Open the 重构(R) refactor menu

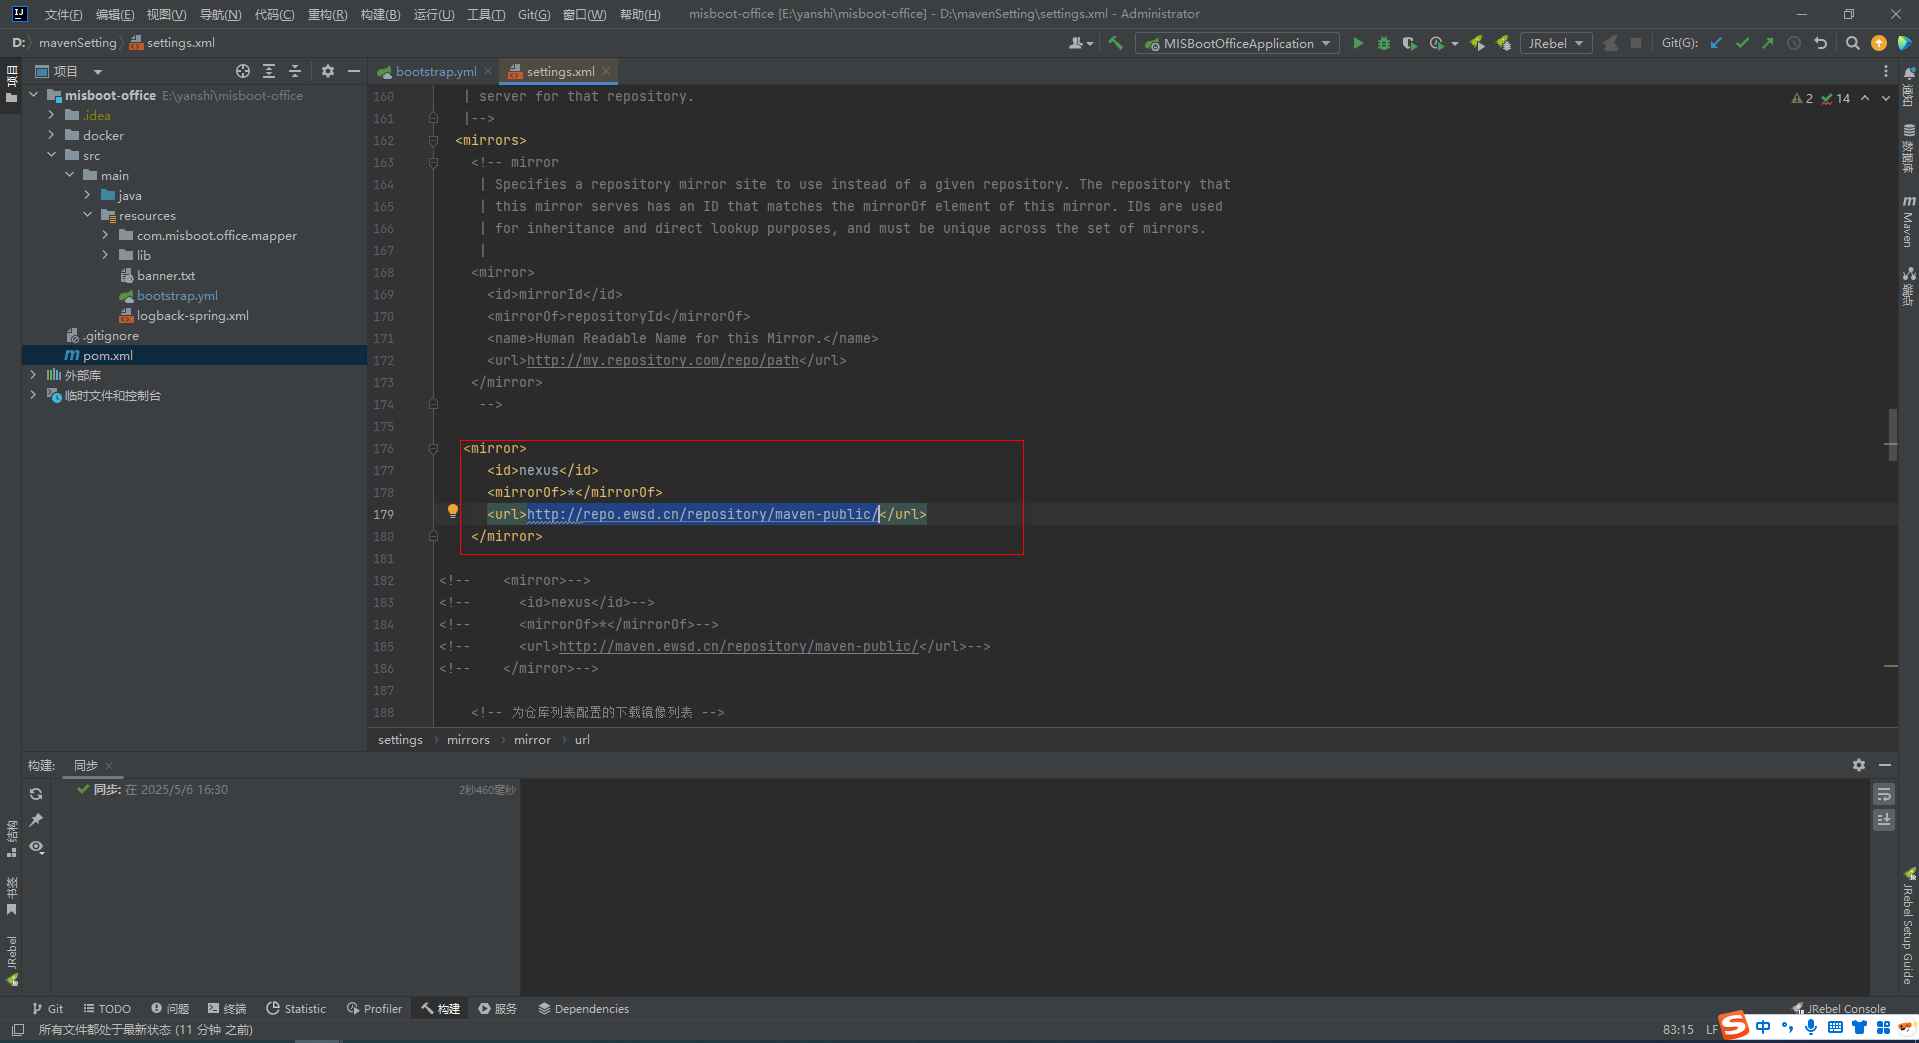[x=327, y=14]
